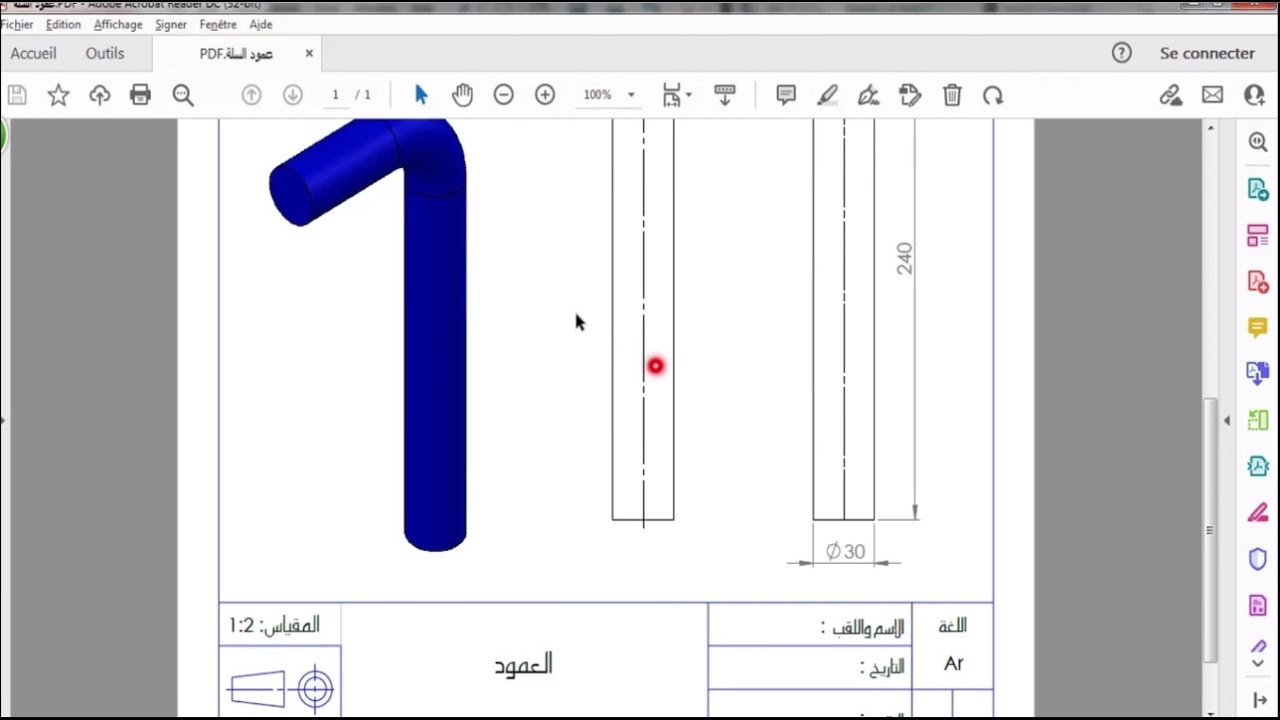
Task: Click the stamp tool icon
Action: 910,95
